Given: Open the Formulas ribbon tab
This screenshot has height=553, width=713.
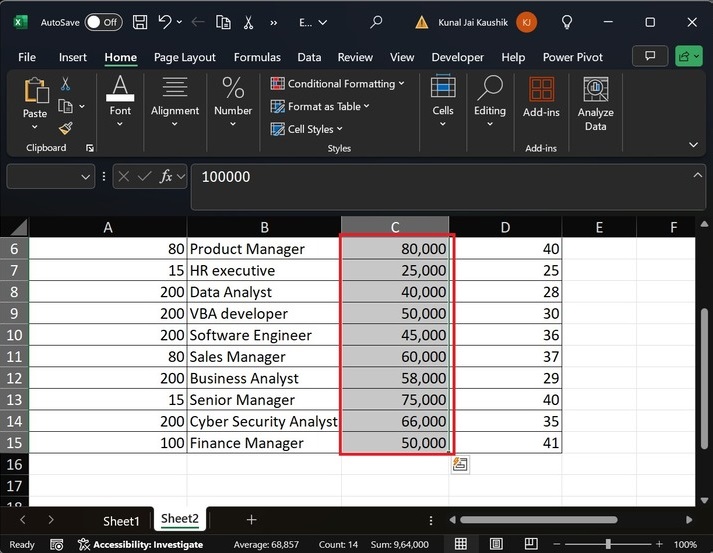Looking at the screenshot, I should (257, 57).
